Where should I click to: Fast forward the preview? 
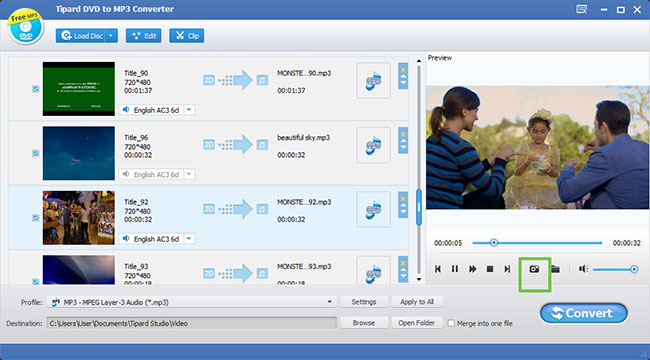pos(473,269)
